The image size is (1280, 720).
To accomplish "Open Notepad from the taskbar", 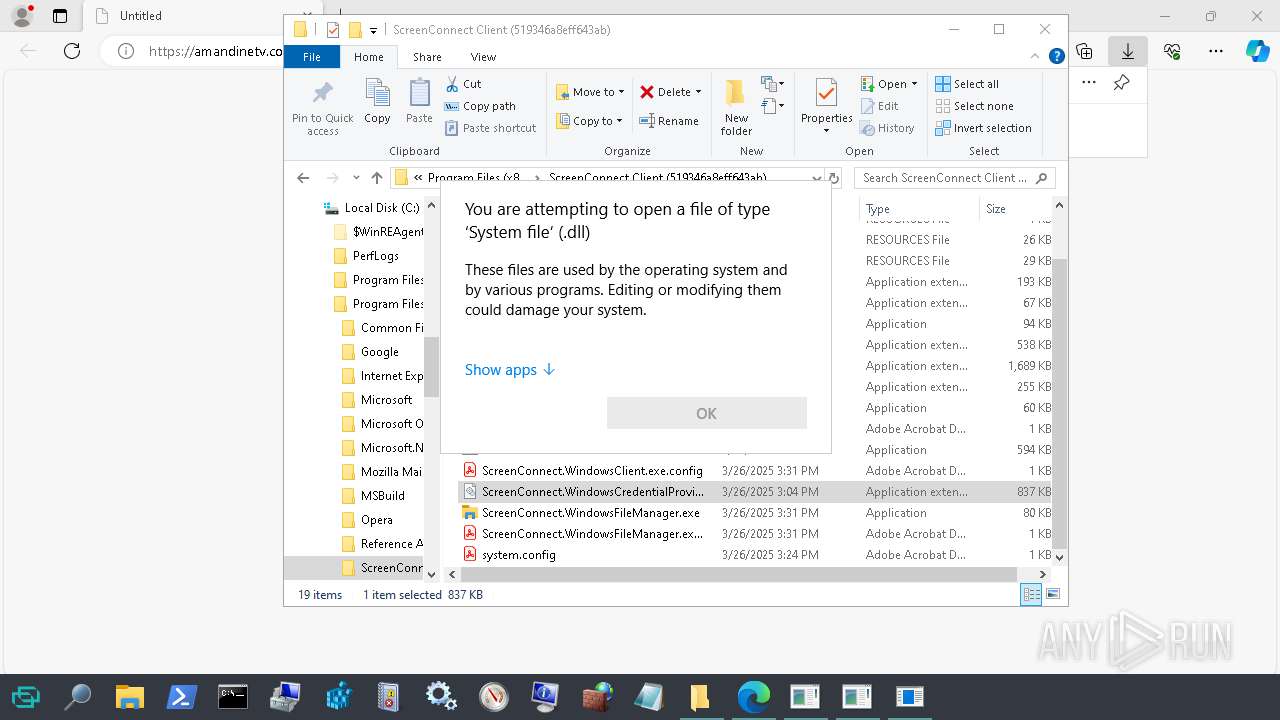I will point(649,696).
